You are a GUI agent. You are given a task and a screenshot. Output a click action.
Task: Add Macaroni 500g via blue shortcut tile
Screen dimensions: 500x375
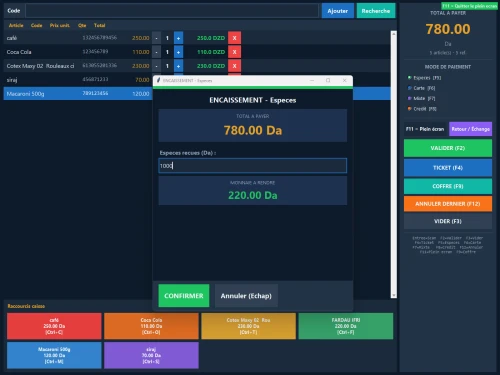point(54,355)
